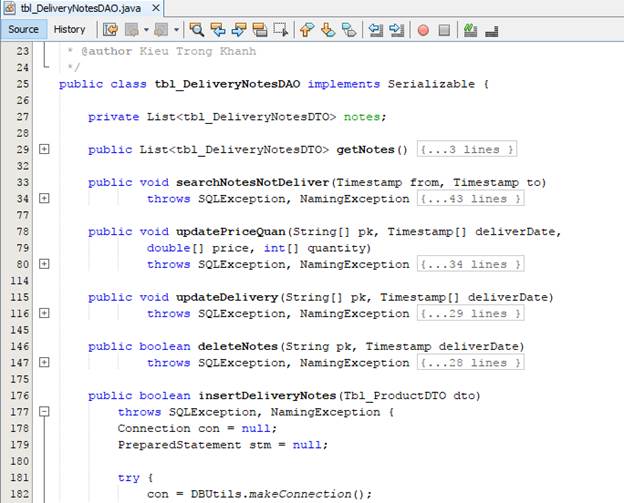Click 'Connection con = null;' line
This screenshot has width=624, height=503.
197,428
